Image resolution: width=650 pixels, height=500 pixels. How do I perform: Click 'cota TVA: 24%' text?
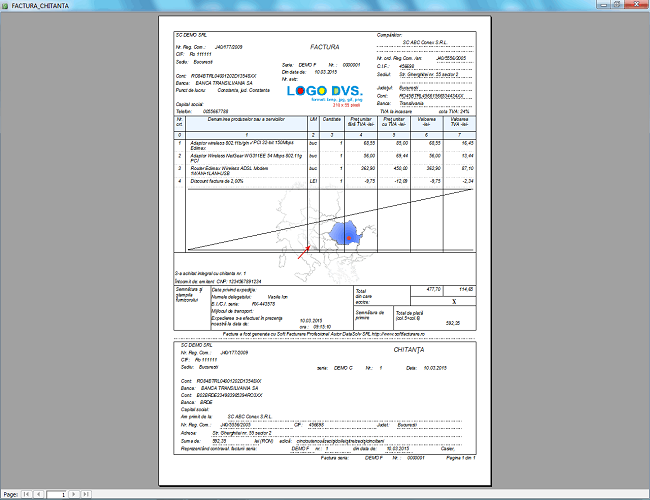454,112
